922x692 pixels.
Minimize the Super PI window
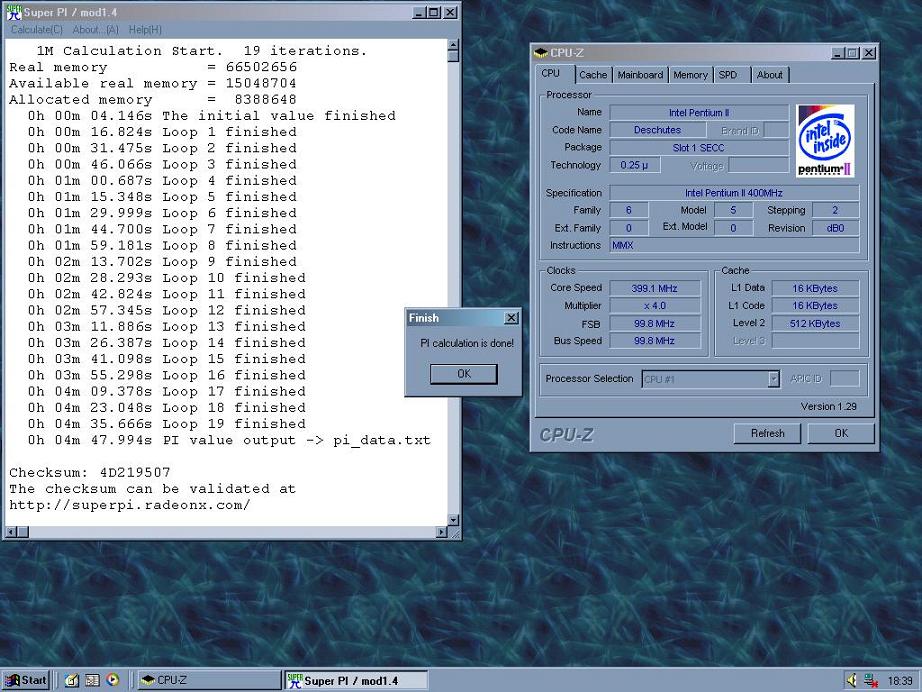[418, 12]
